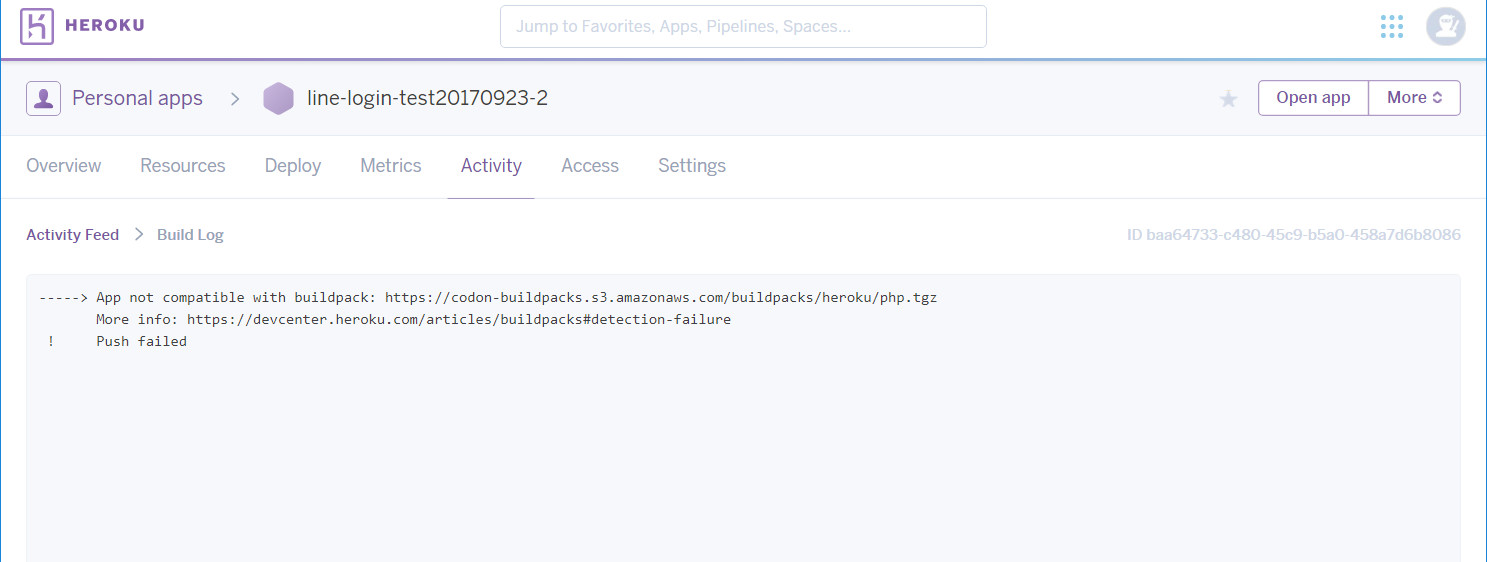
Task: Focus the Jump to Favorites search box
Action: tap(743, 26)
